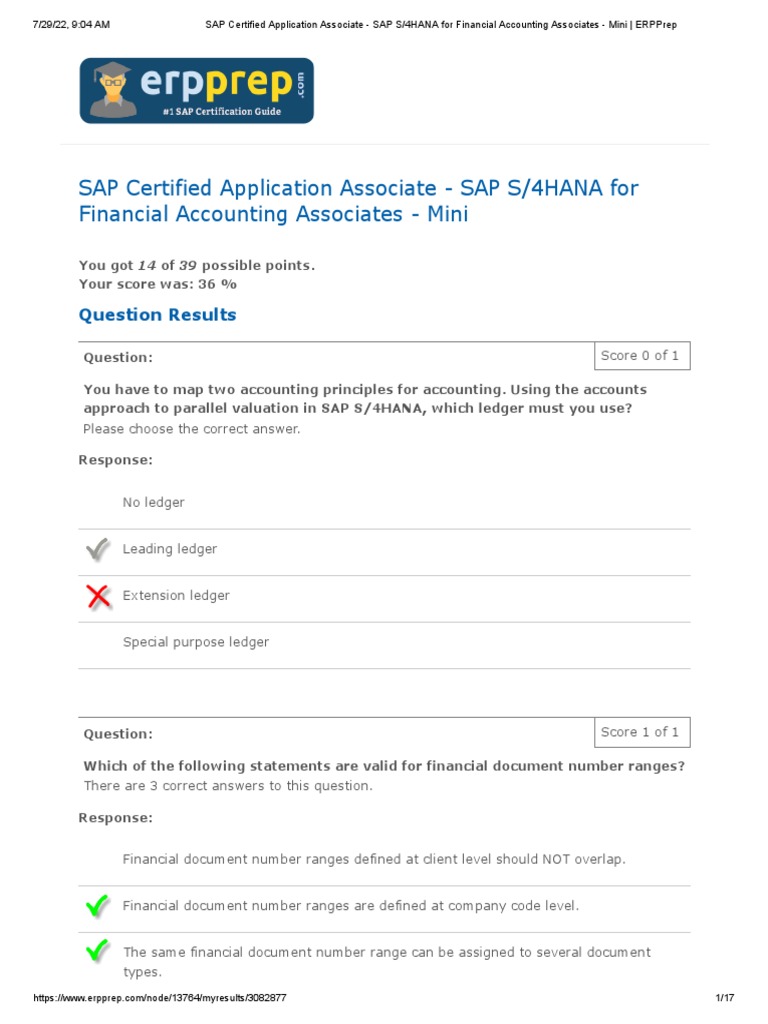Select the 'Extension ledger' answer text
This screenshot has width=768, height=1024.
176,595
